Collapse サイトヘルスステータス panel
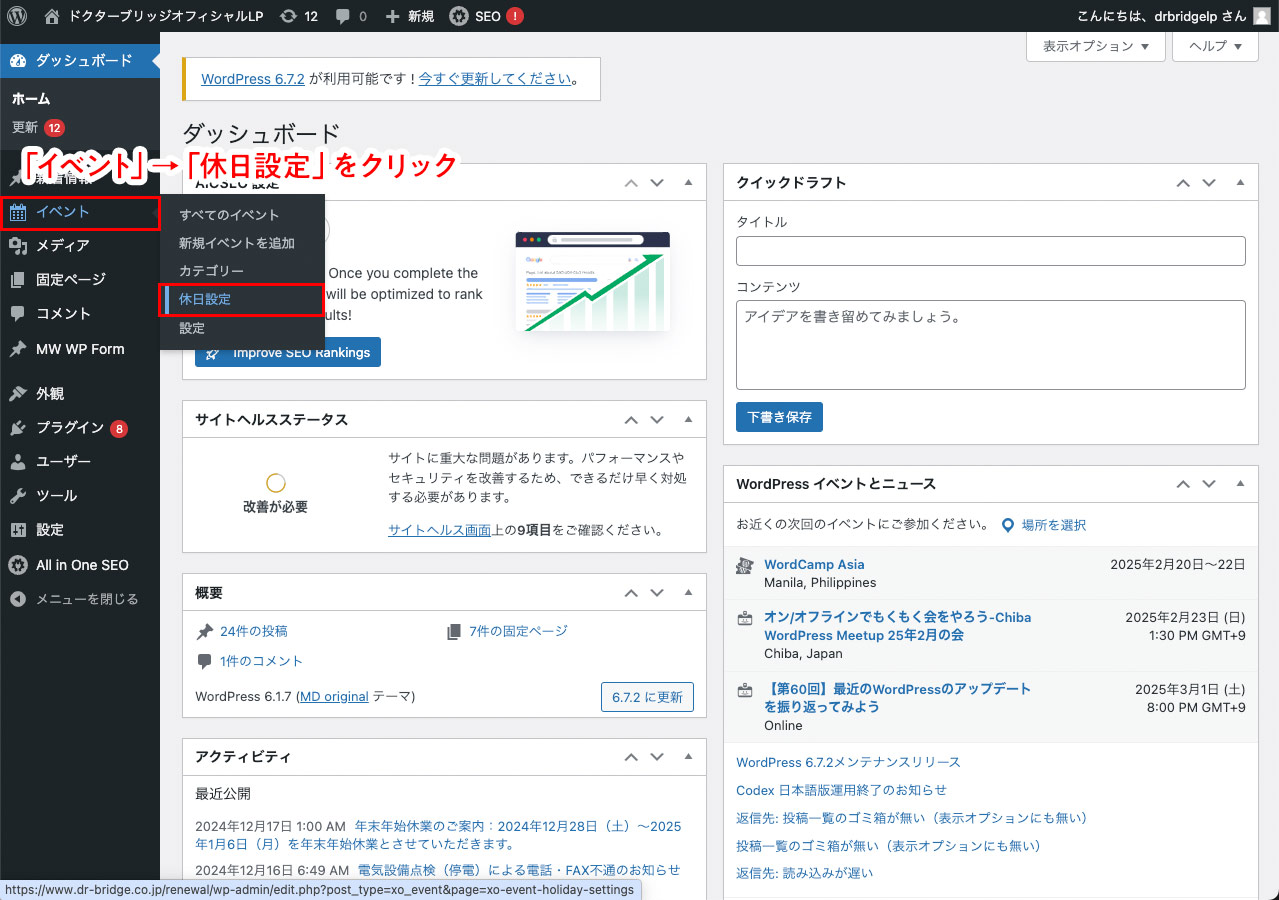Image resolution: width=1279 pixels, height=900 pixels. pyautogui.click(x=688, y=420)
